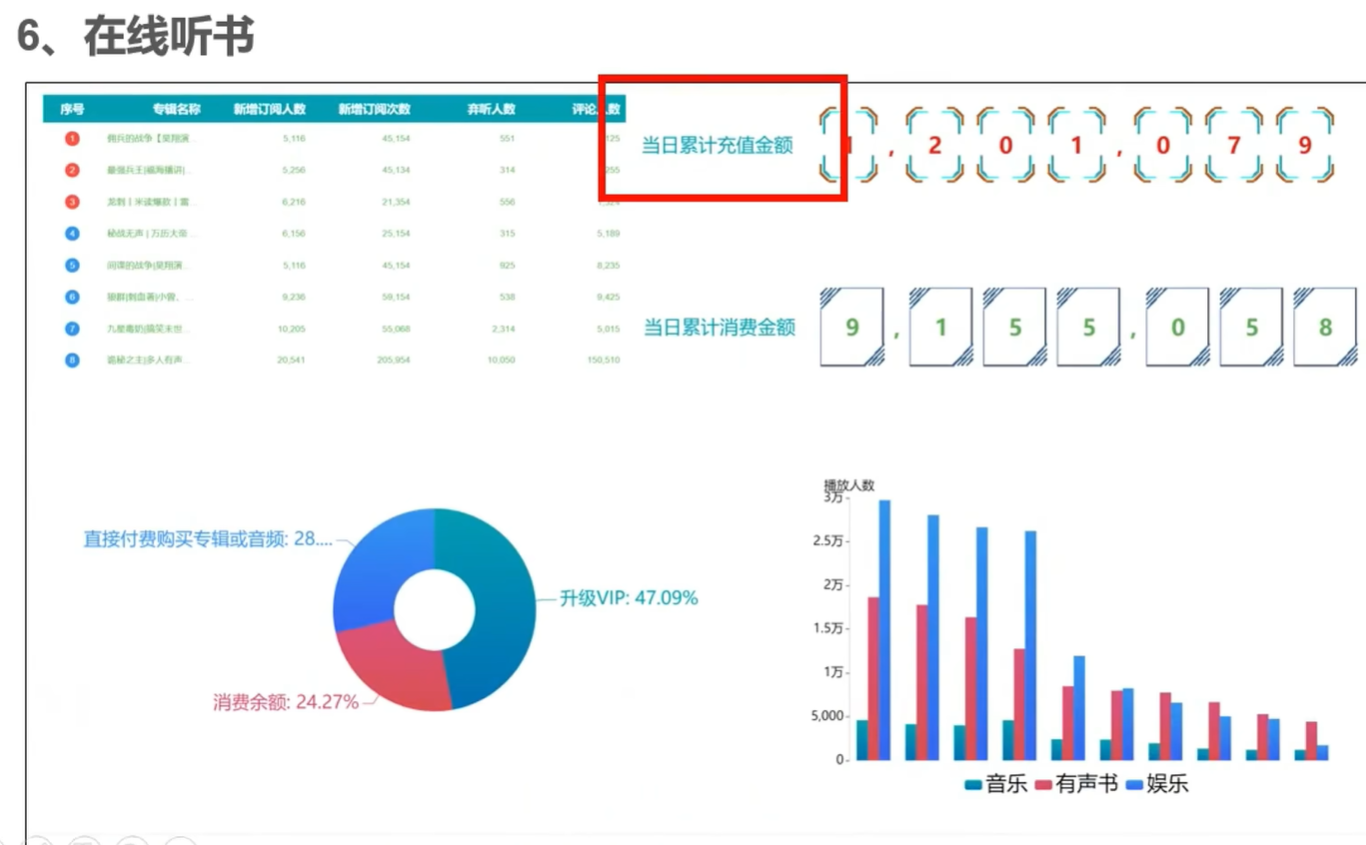Click the 150,510 comment count cell
This screenshot has width=1366, height=845.
[x=603, y=360]
